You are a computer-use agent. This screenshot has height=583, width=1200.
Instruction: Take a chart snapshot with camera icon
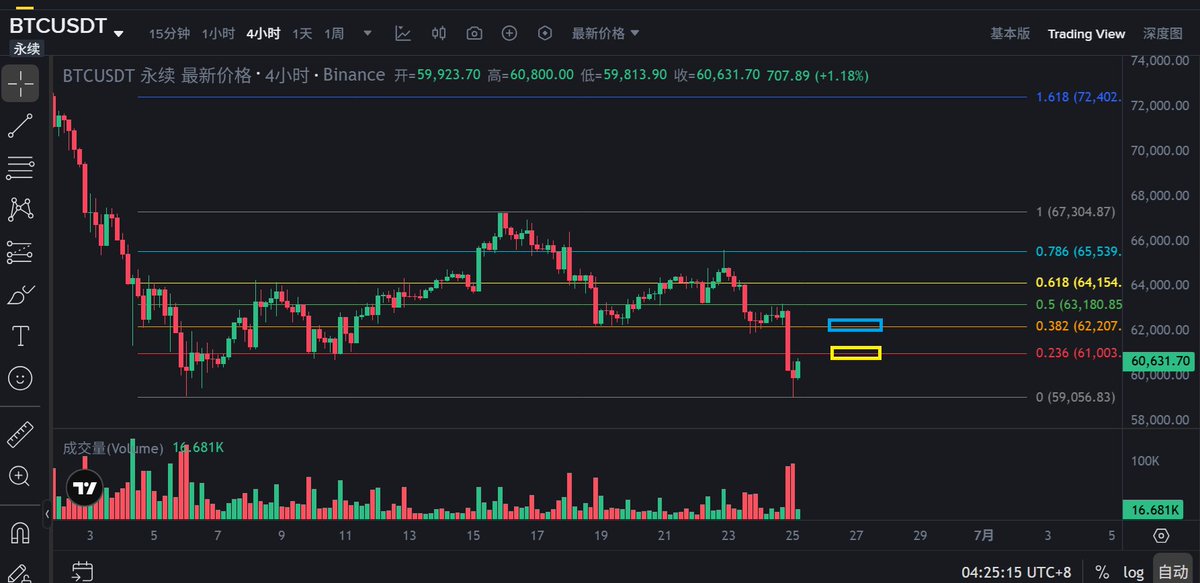click(x=474, y=33)
